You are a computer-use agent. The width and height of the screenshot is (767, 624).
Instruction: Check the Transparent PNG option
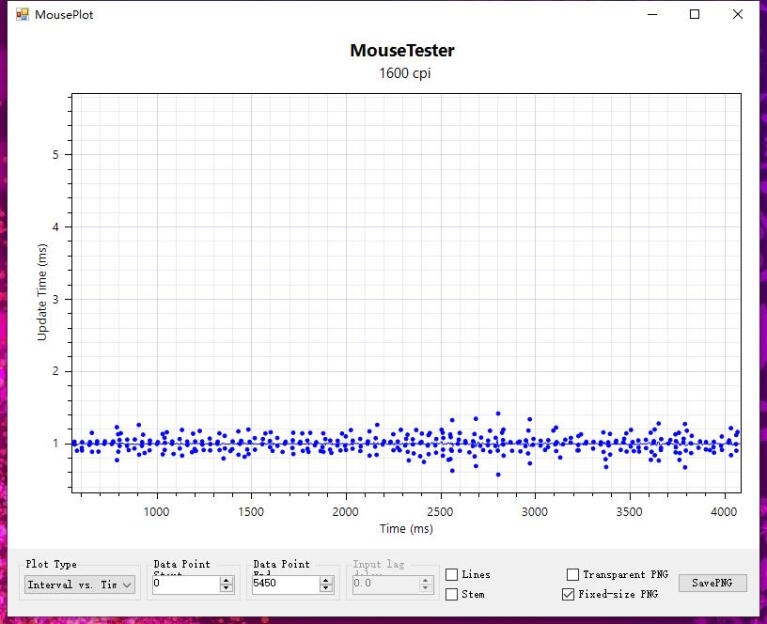pyautogui.click(x=573, y=575)
